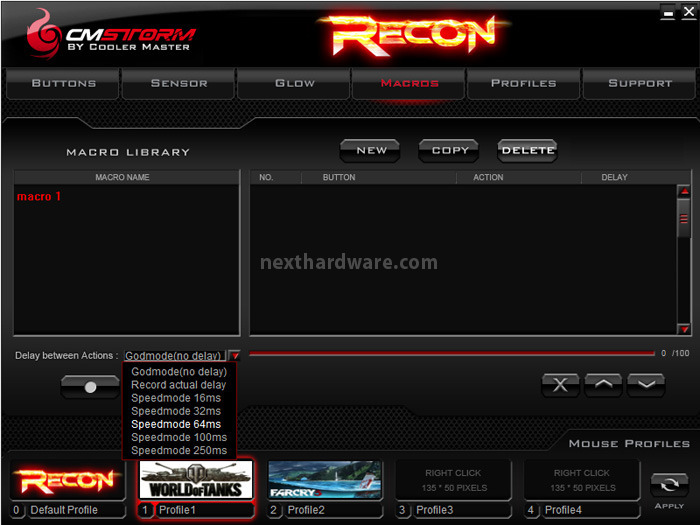Create a macro with the New button
Viewport: 700px width, 525px height.
pos(370,151)
